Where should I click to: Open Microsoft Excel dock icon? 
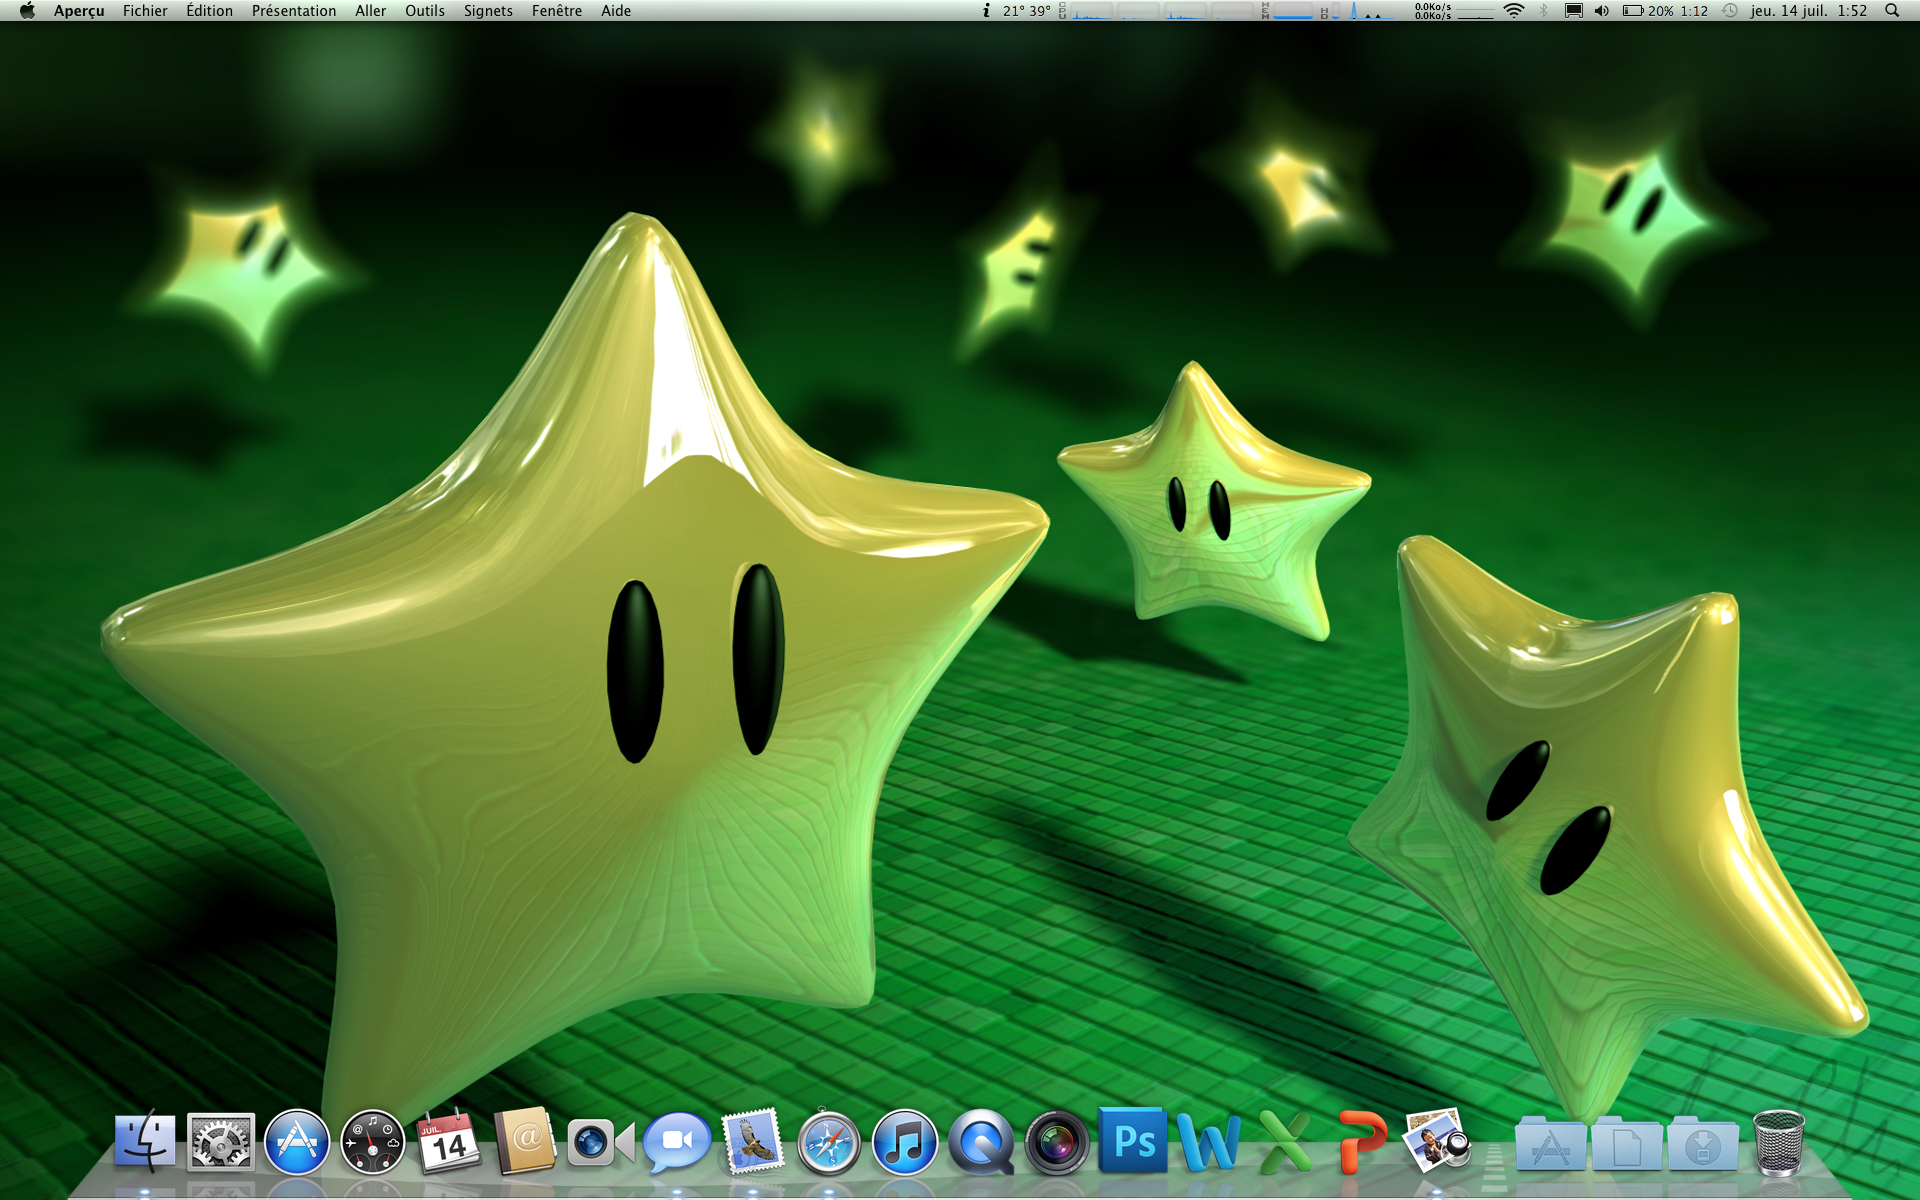(1285, 1141)
